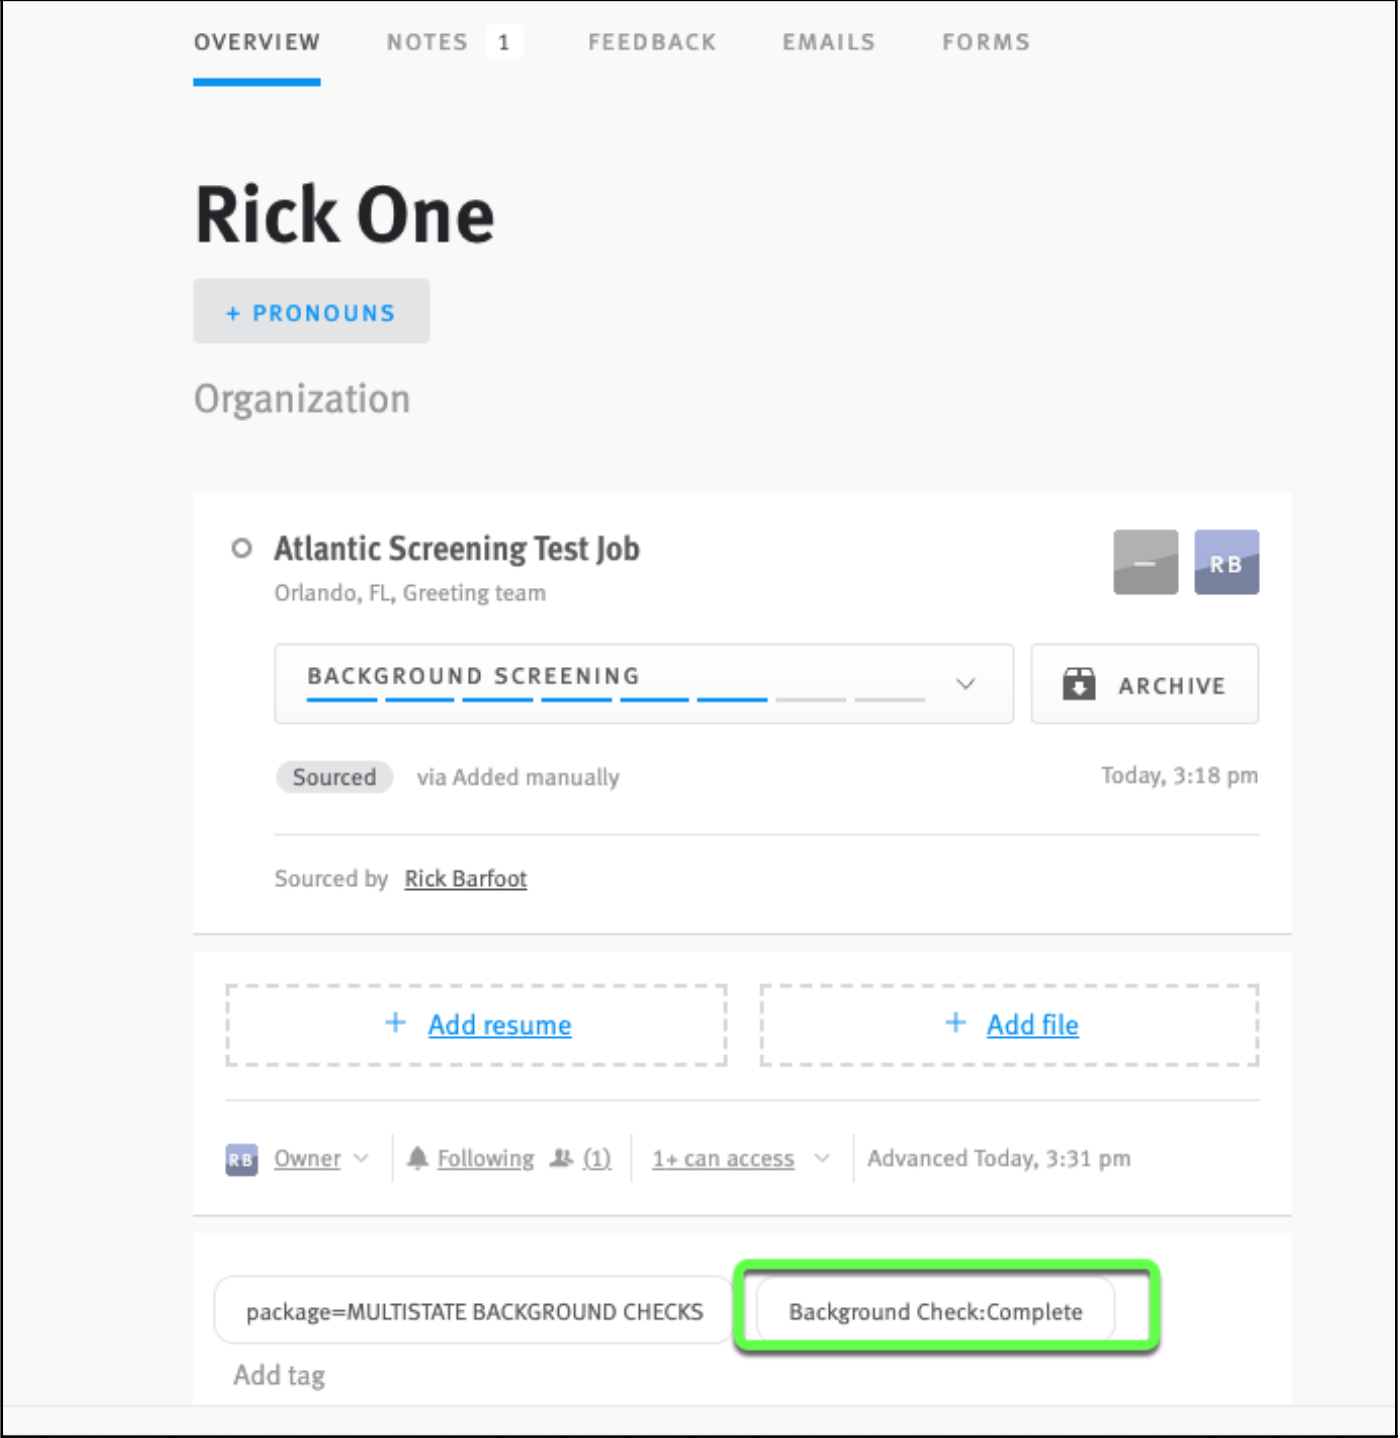This screenshot has width=1400, height=1438.
Task: Select the circle next to Atlantic Screening Test Job
Action: pyautogui.click(x=242, y=548)
